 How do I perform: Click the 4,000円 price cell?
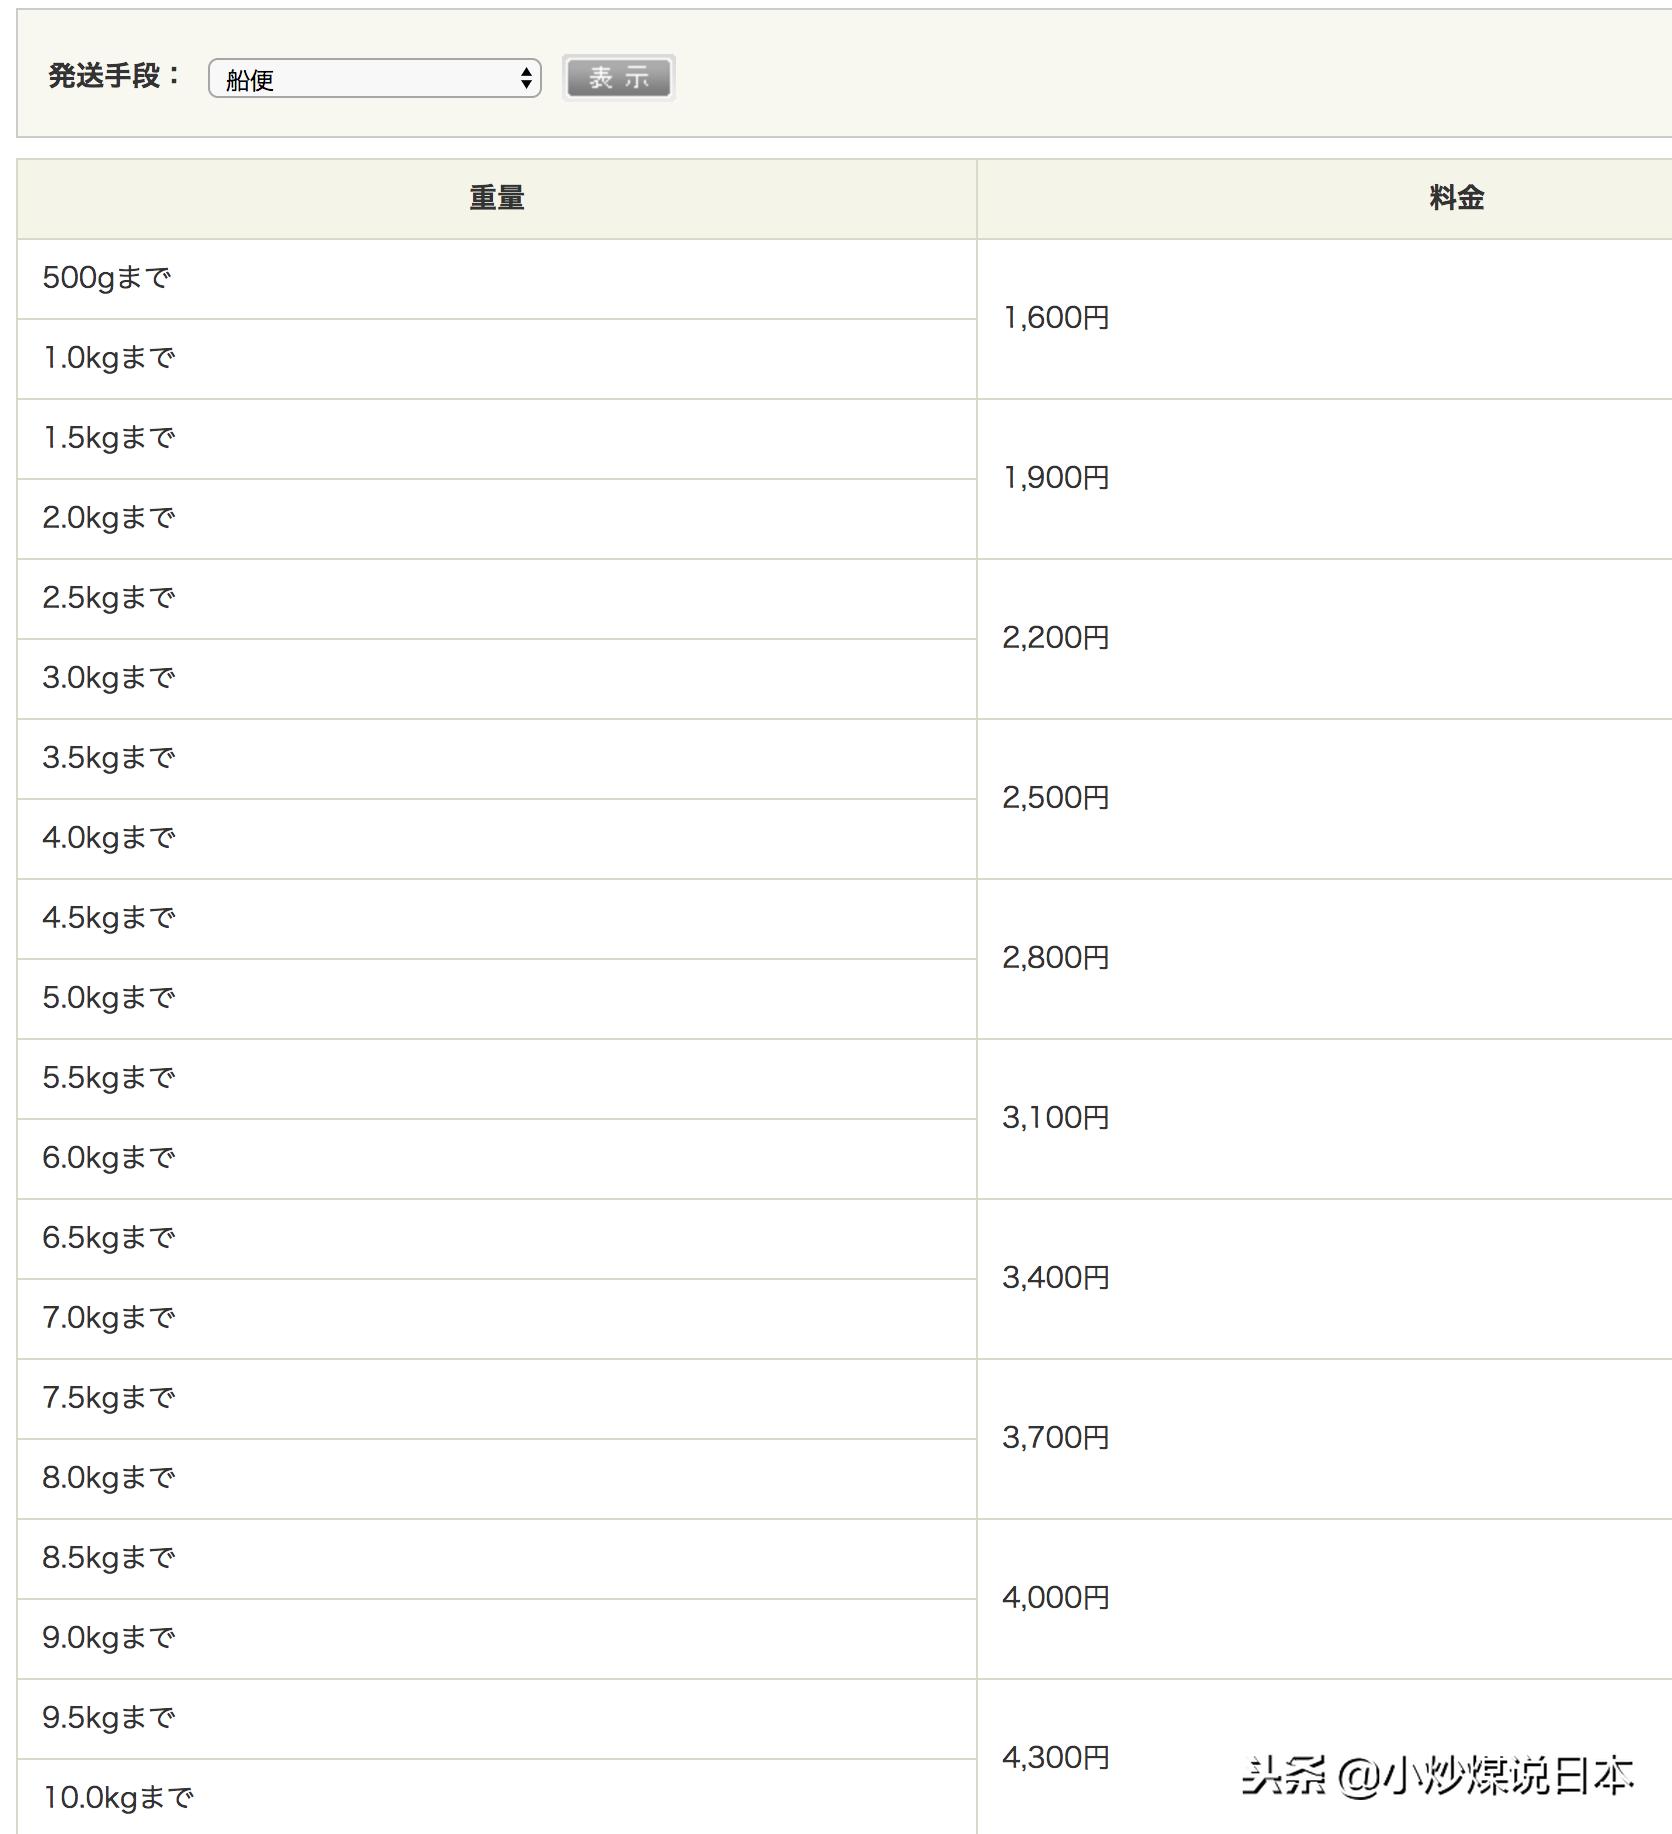click(x=1056, y=1598)
